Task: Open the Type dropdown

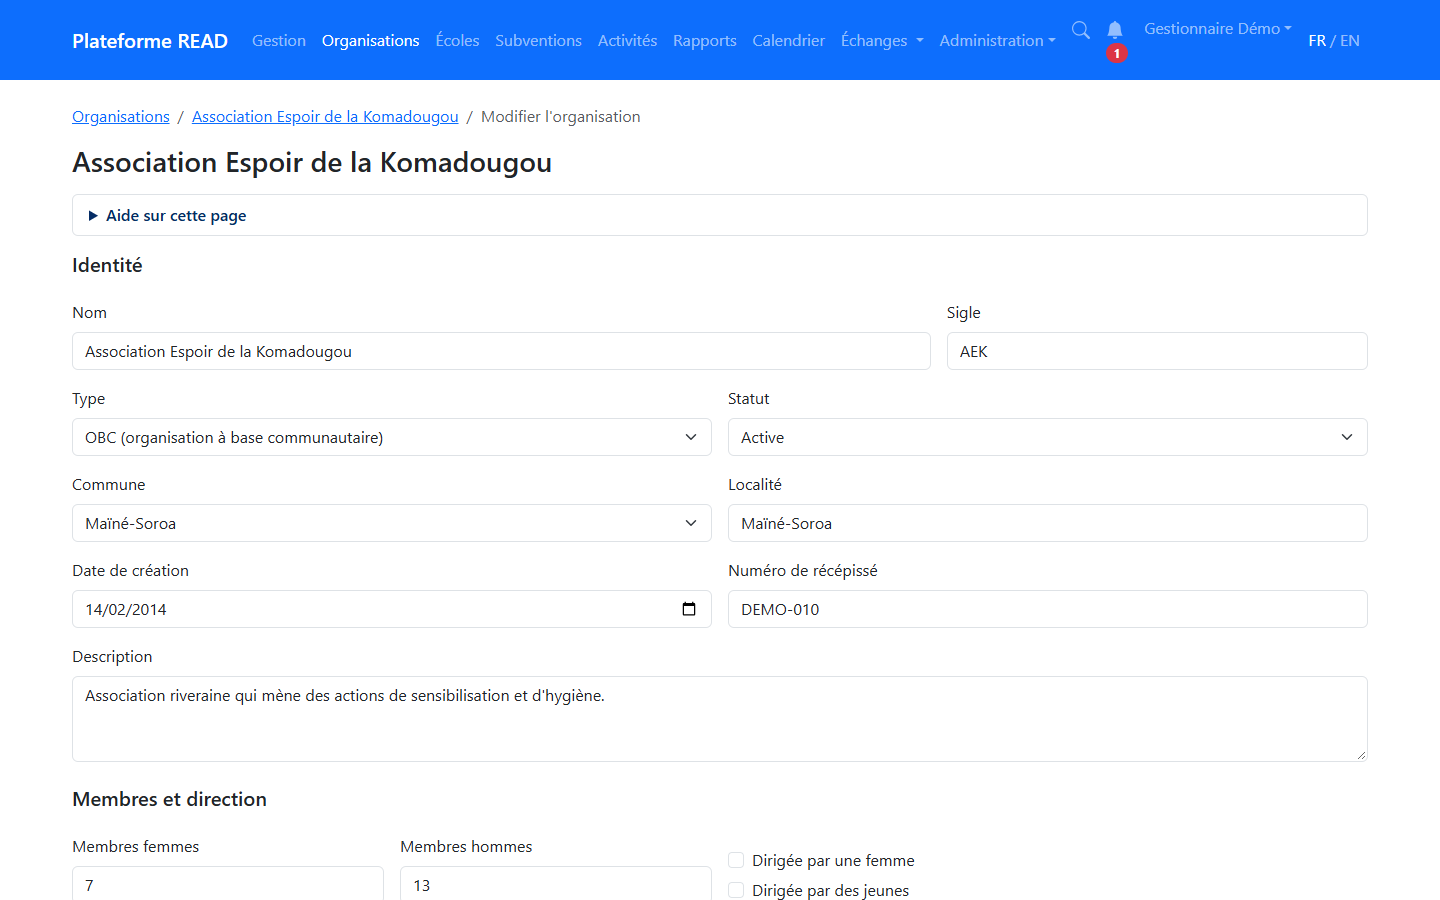Action: 392,437
